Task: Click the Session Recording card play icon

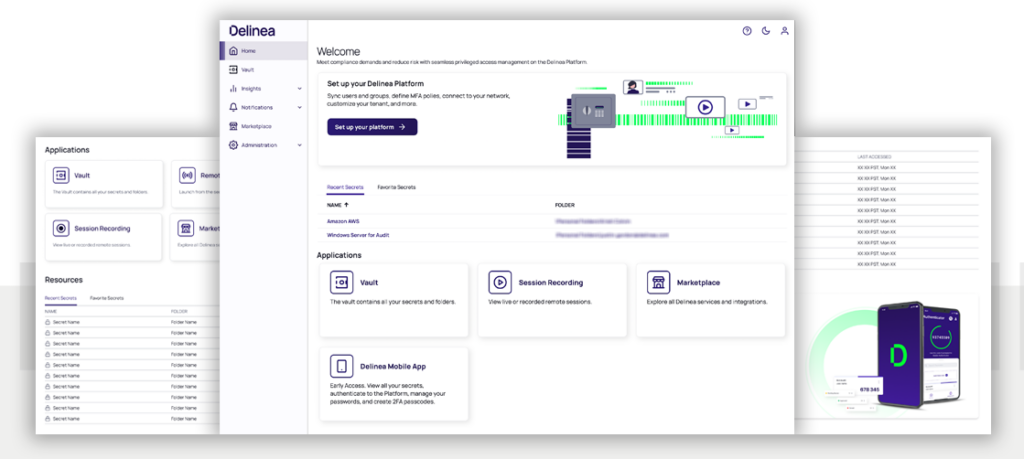Action: [x=500, y=283]
